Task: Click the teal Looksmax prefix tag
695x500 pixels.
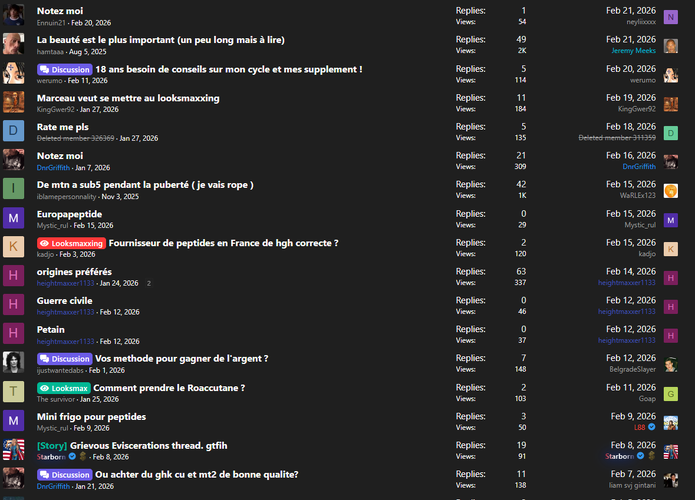Action: click(64, 388)
